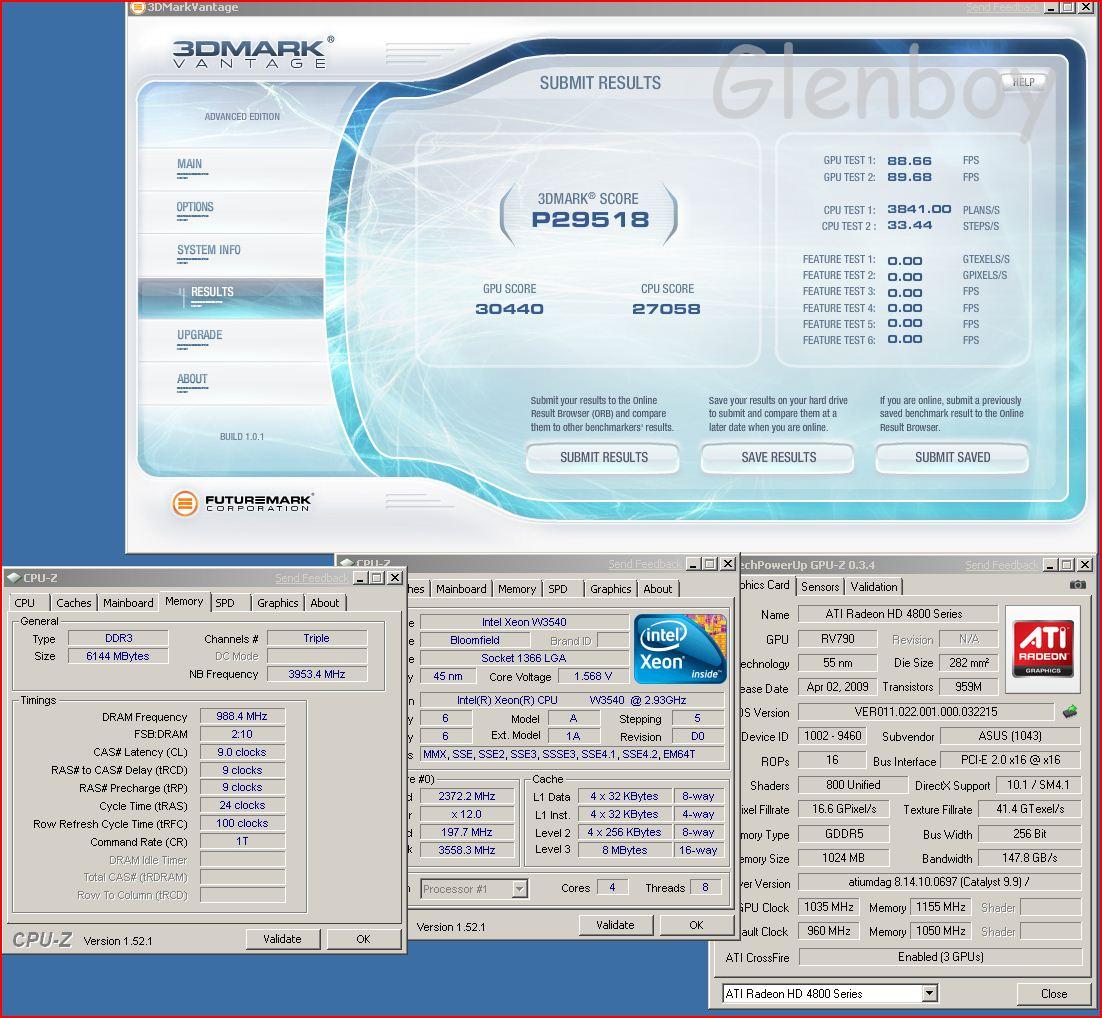Select OPTIONS in the 3DMark sidebar

click(x=195, y=207)
